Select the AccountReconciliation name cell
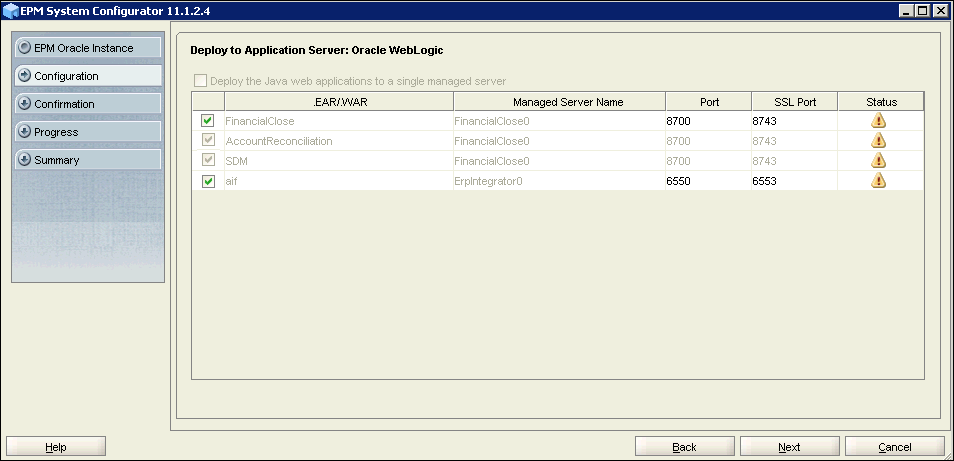The height and width of the screenshot is (461, 954). (339, 141)
